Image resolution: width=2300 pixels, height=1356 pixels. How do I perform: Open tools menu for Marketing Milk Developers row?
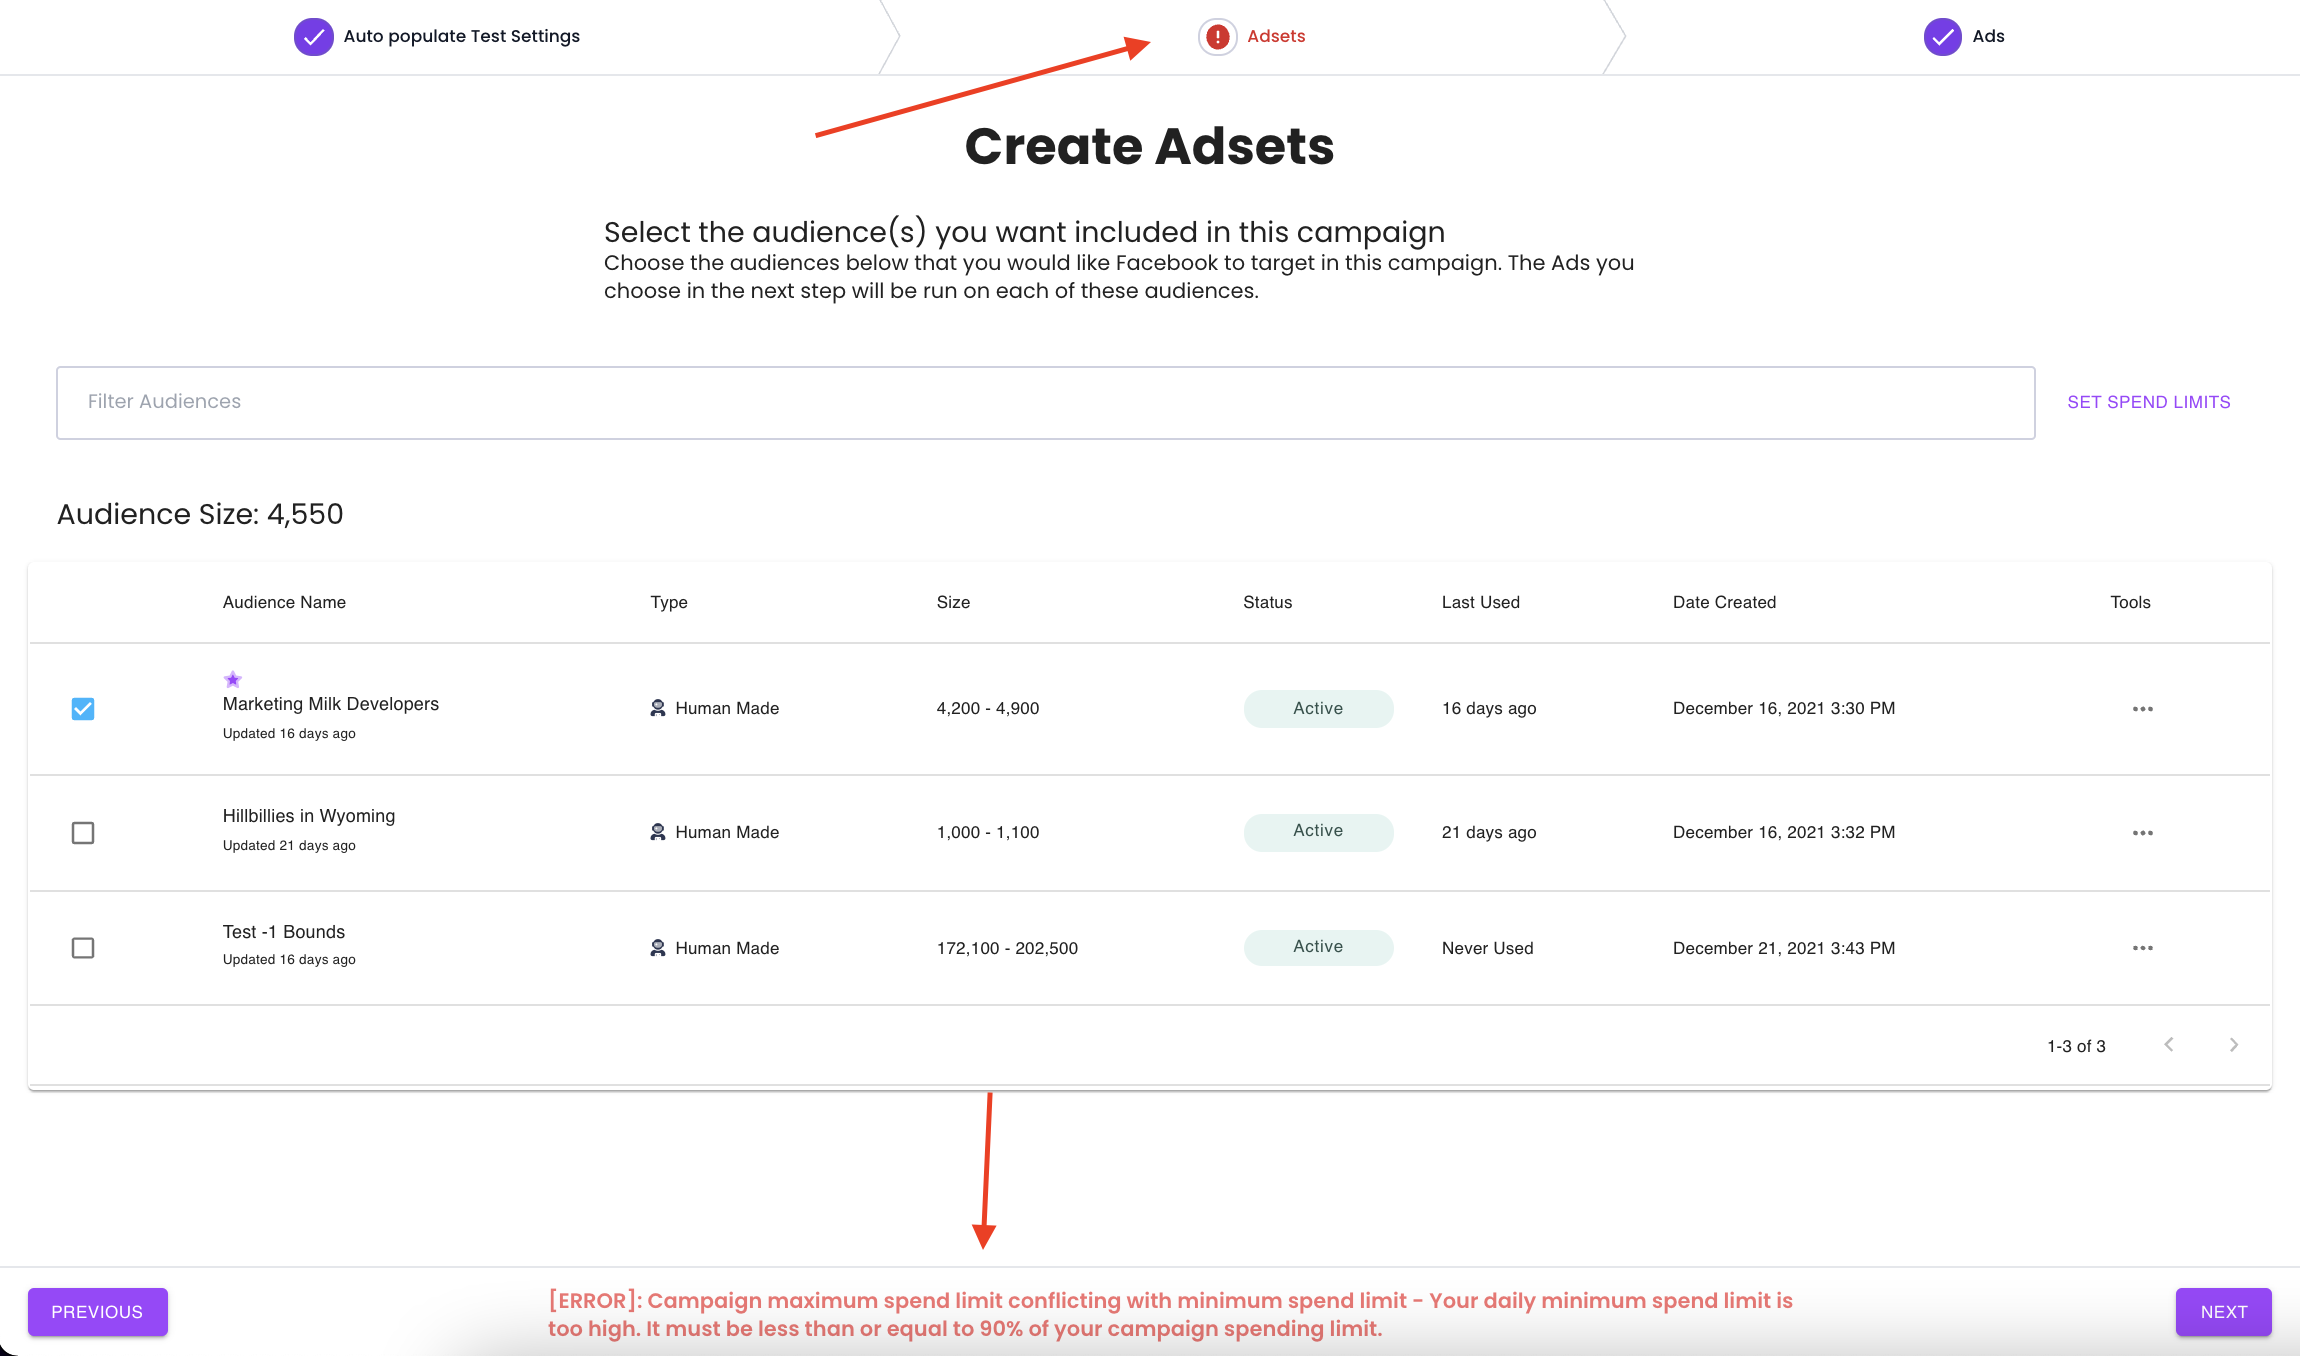pos(2142,709)
